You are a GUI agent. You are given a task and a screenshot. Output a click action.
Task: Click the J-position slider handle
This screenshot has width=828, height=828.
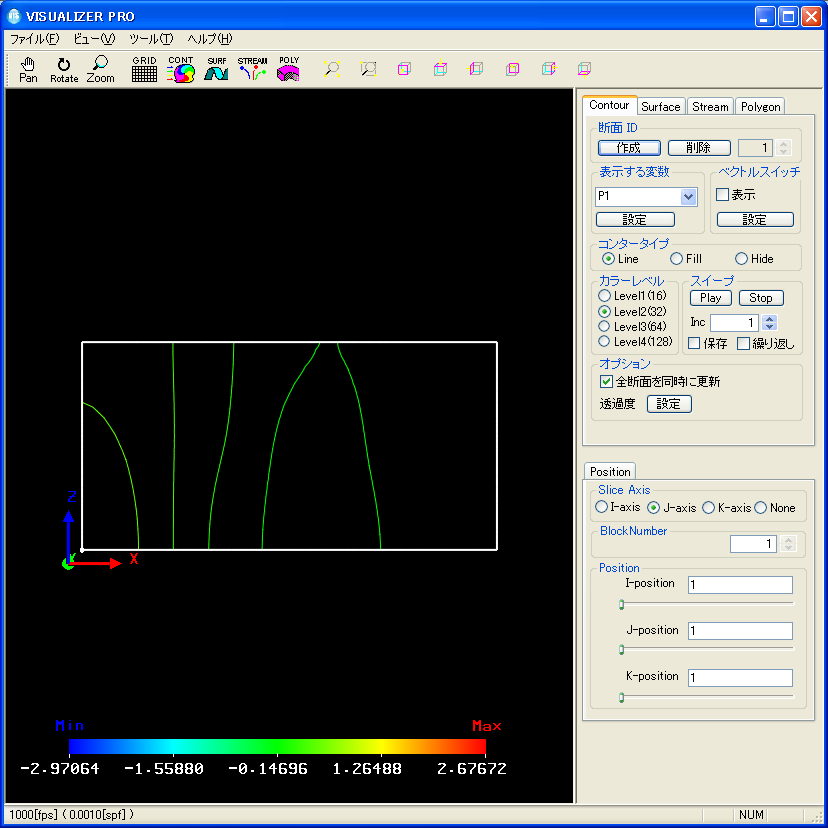[x=621, y=650]
